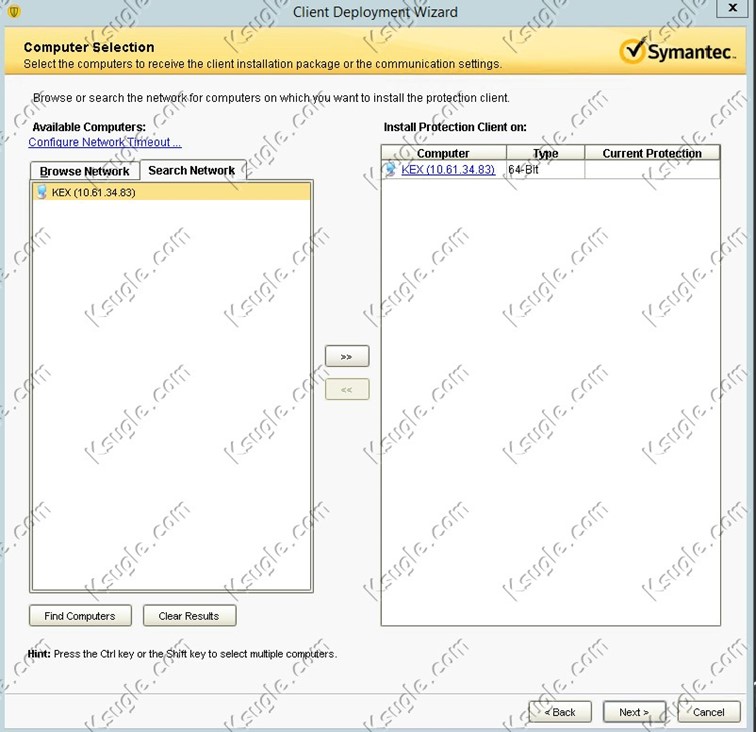Image resolution: width=756 pixels, height=732 pixels.
Task: Open the Configure Network Timeout link
Action: (105, 142)
